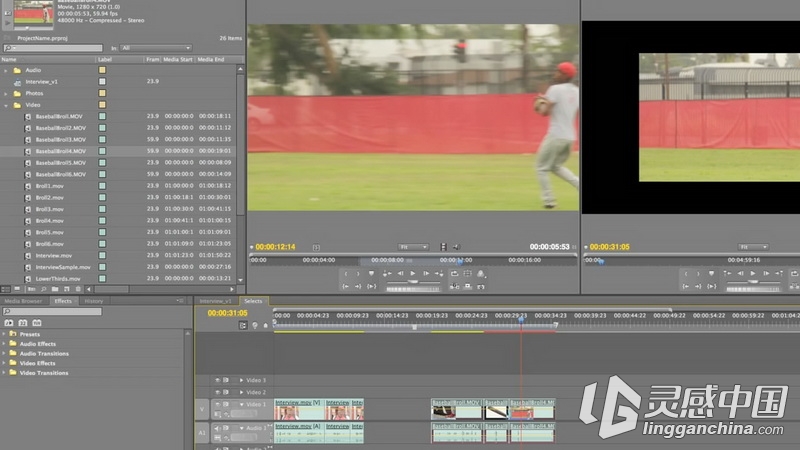800x450 pixels.
Task: Open Program monitor Fit zoom dropdown
Action: [753, 247]
